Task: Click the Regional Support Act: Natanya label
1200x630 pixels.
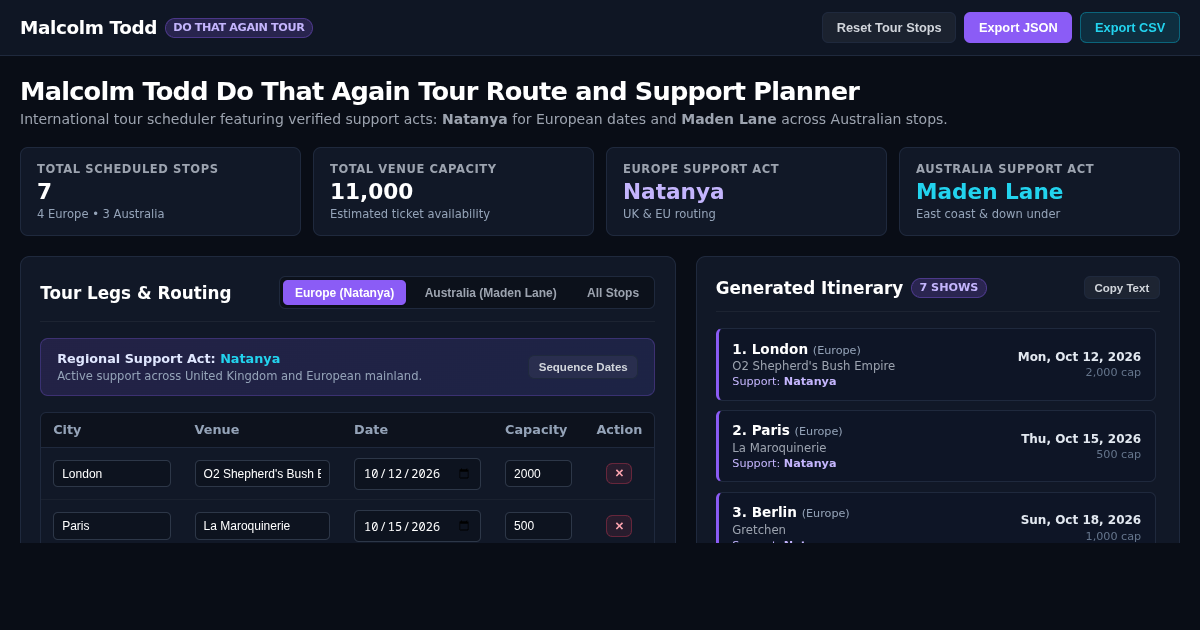Action: [x=168, y=359]
